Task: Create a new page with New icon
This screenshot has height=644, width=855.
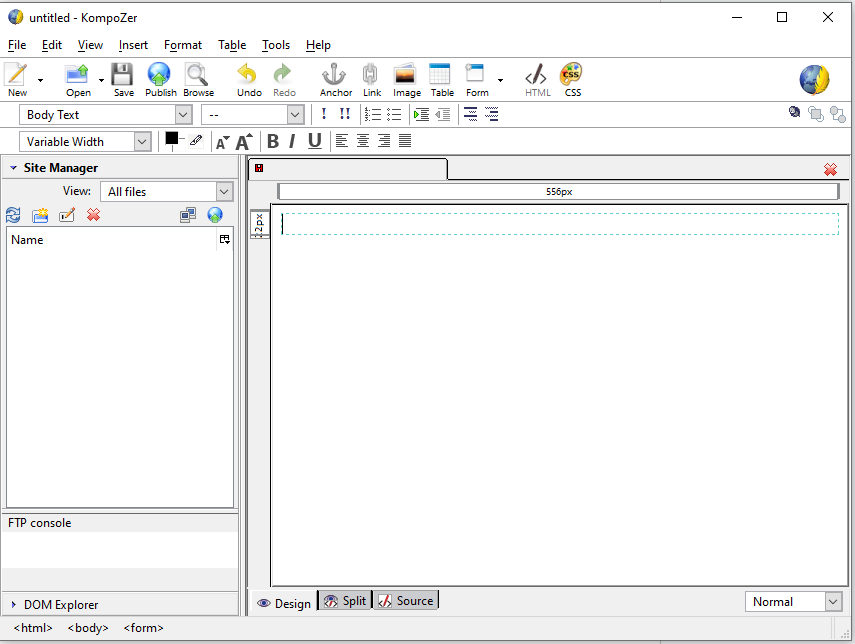Action: pyautogui.click(x=17, y=80)
